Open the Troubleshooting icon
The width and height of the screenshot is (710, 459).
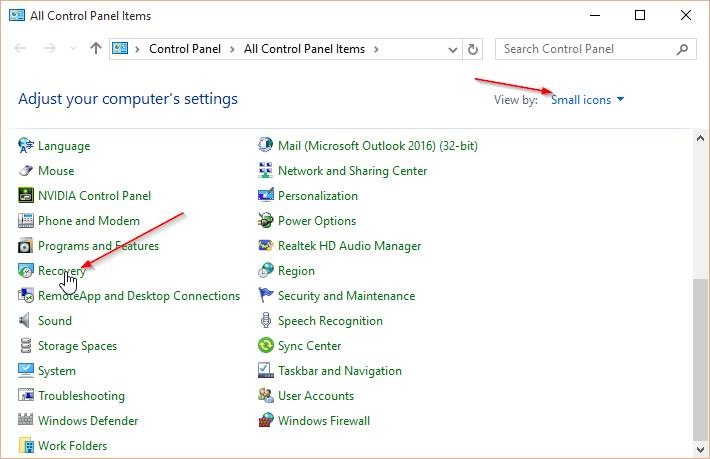pos(26,395)
